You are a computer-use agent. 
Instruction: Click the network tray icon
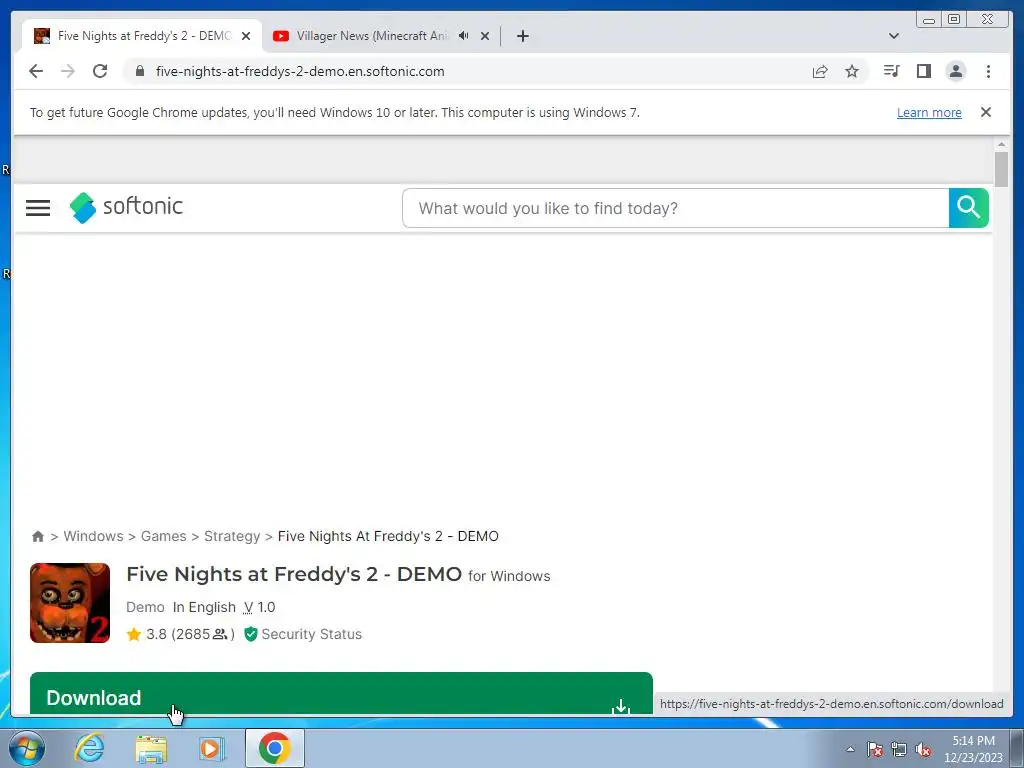(x=899, y=749)
